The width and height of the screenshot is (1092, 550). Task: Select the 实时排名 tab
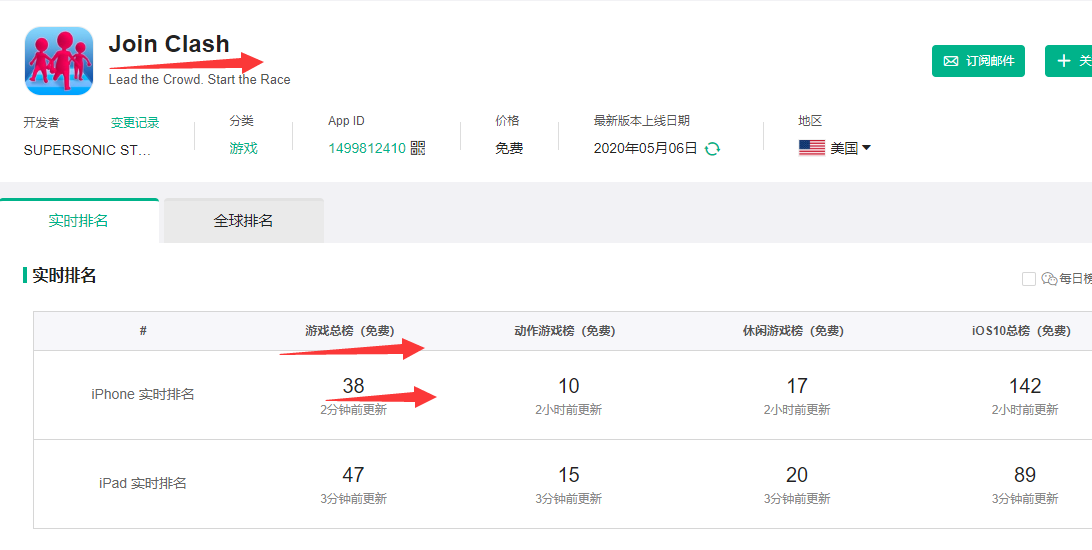(x=78, y=221)
